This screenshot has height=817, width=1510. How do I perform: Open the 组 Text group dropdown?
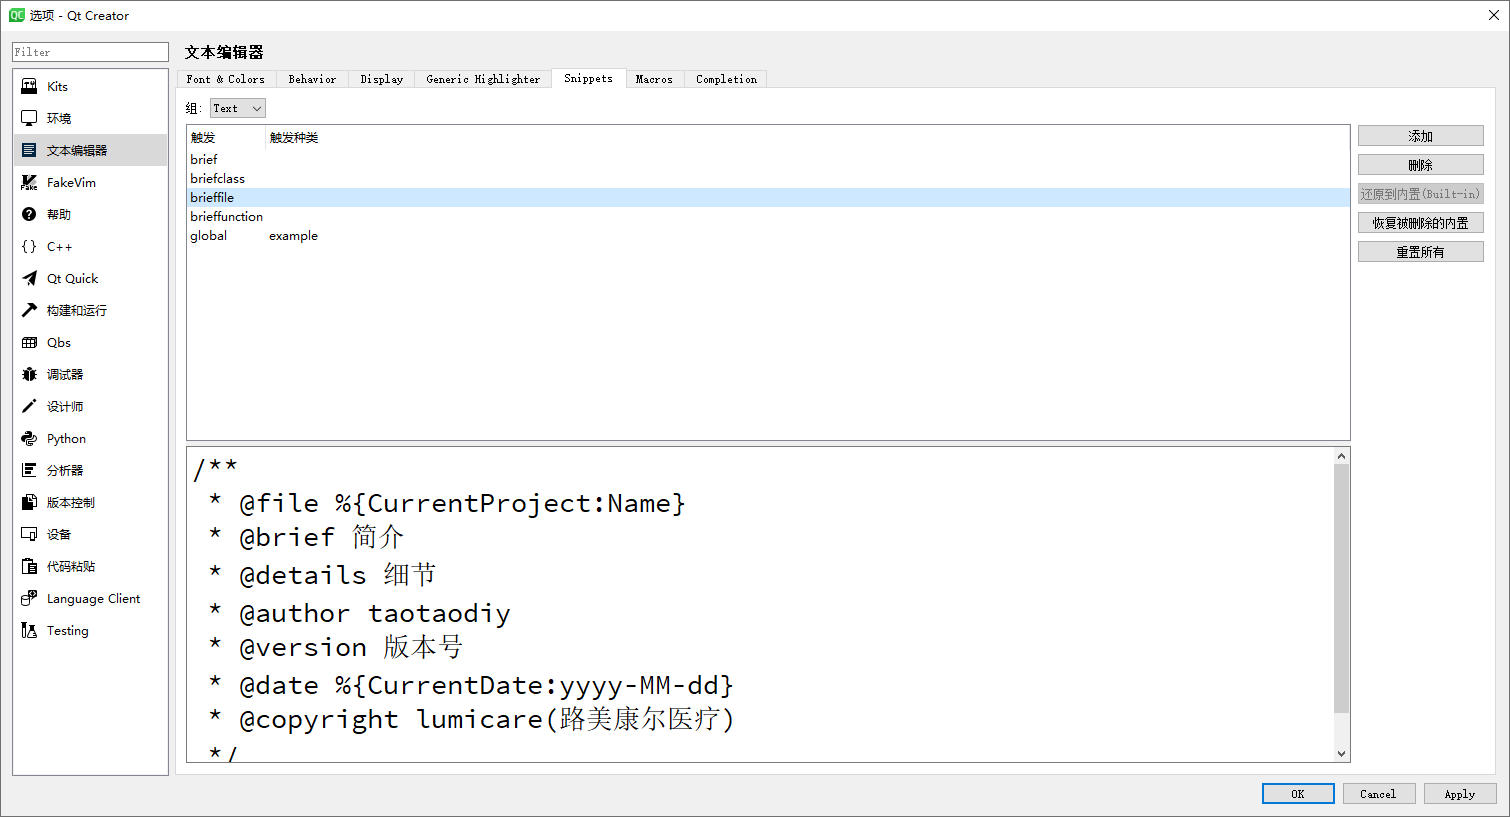[238, 108]
